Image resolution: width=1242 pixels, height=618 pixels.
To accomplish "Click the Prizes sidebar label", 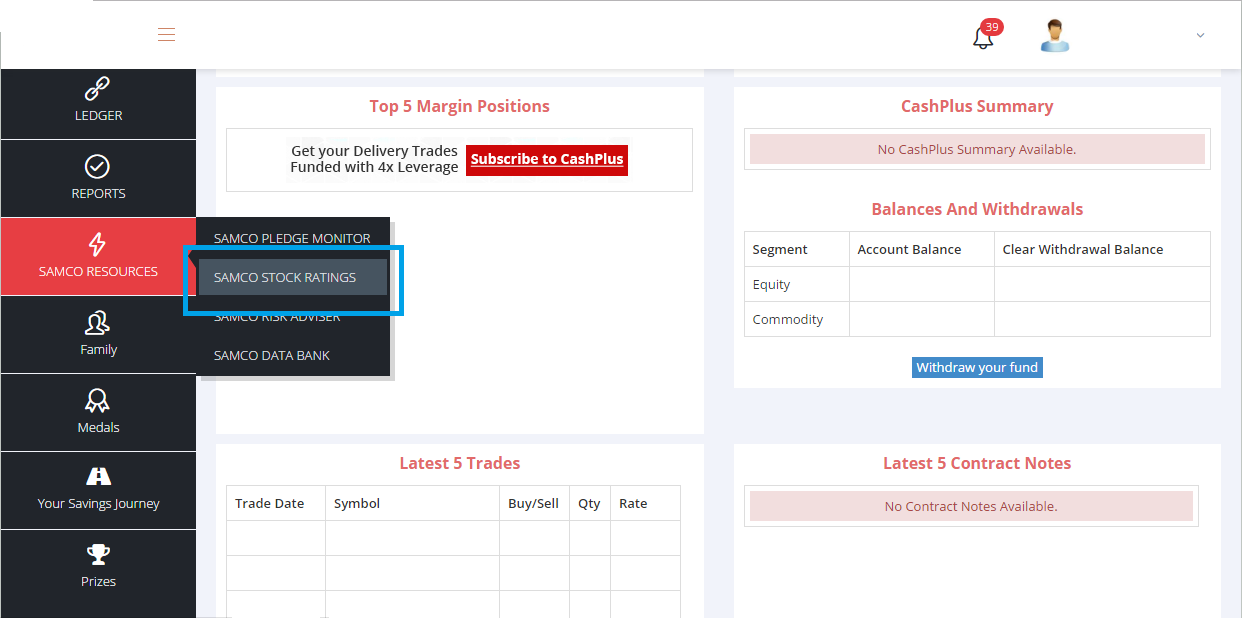I will (x=98, y=581).
